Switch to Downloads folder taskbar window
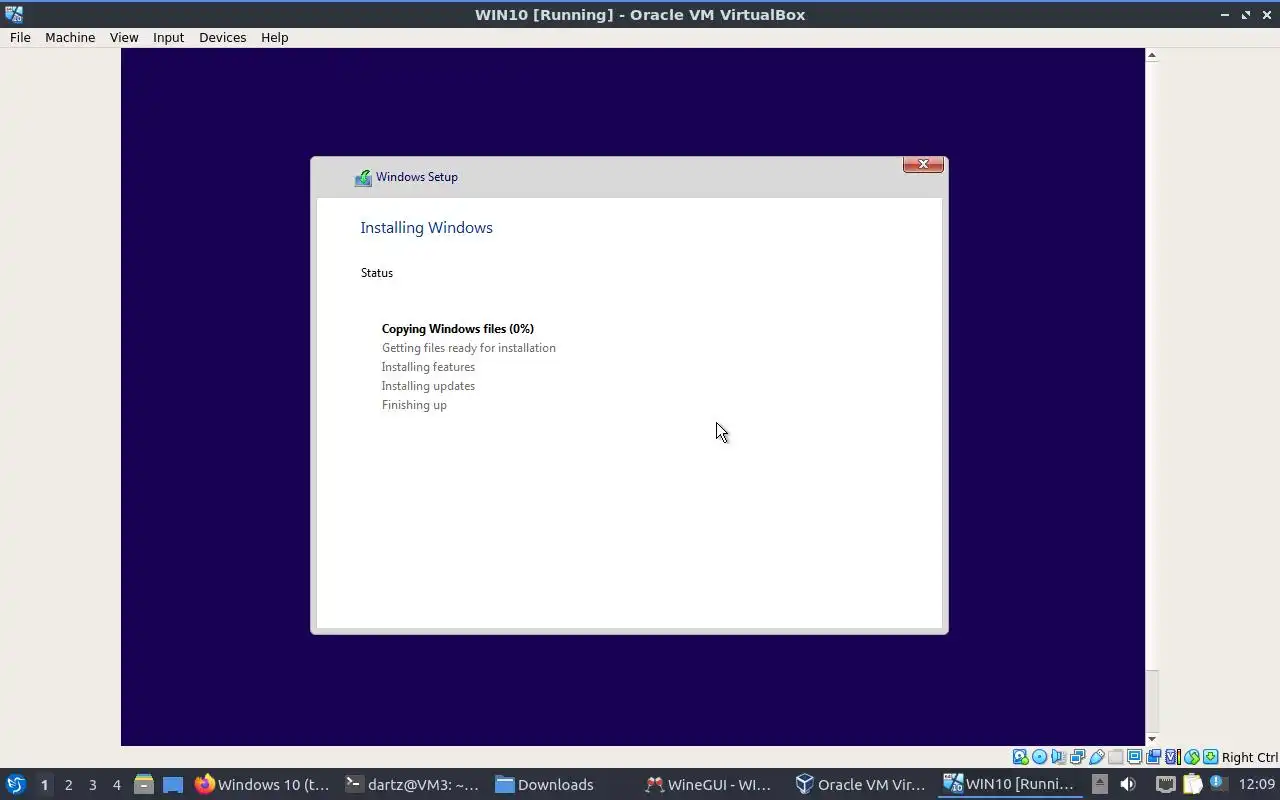Screen dimensions: 1280x800 562,785
